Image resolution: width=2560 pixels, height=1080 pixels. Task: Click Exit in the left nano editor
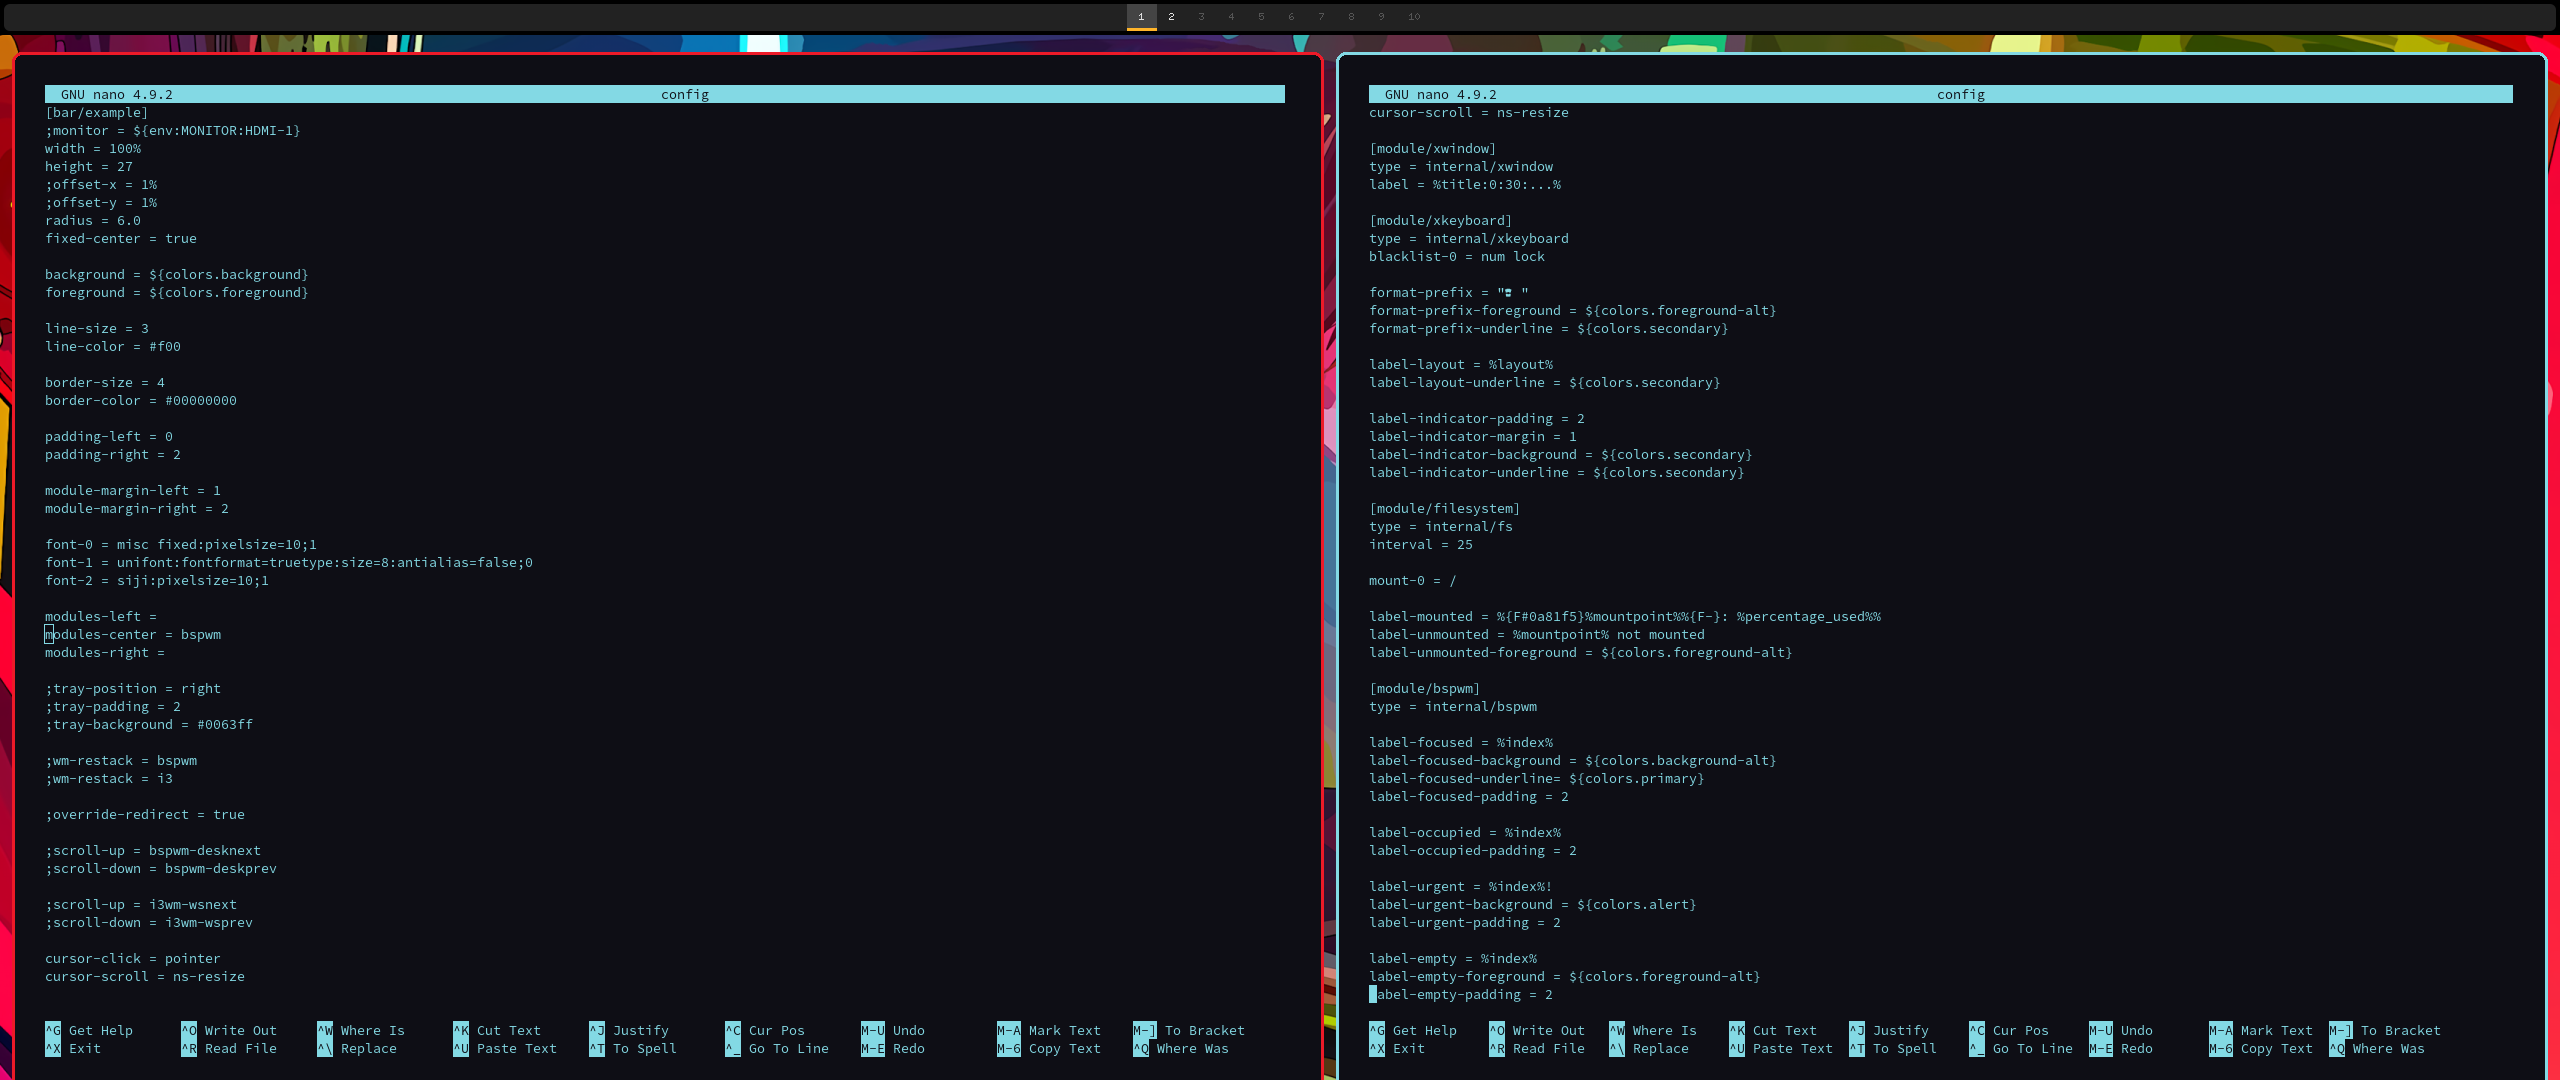click(85, 1048)
